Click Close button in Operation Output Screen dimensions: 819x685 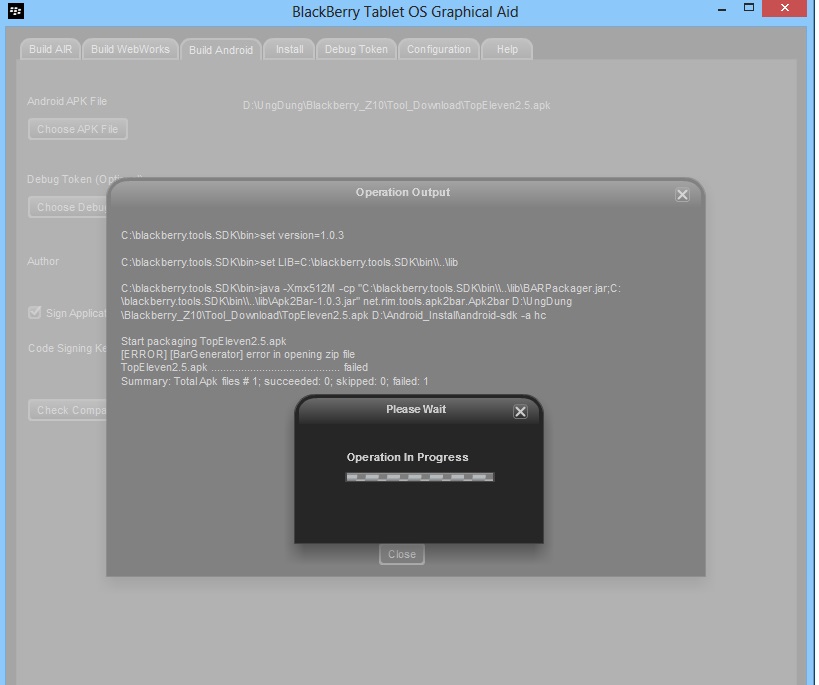coord(402,554)
